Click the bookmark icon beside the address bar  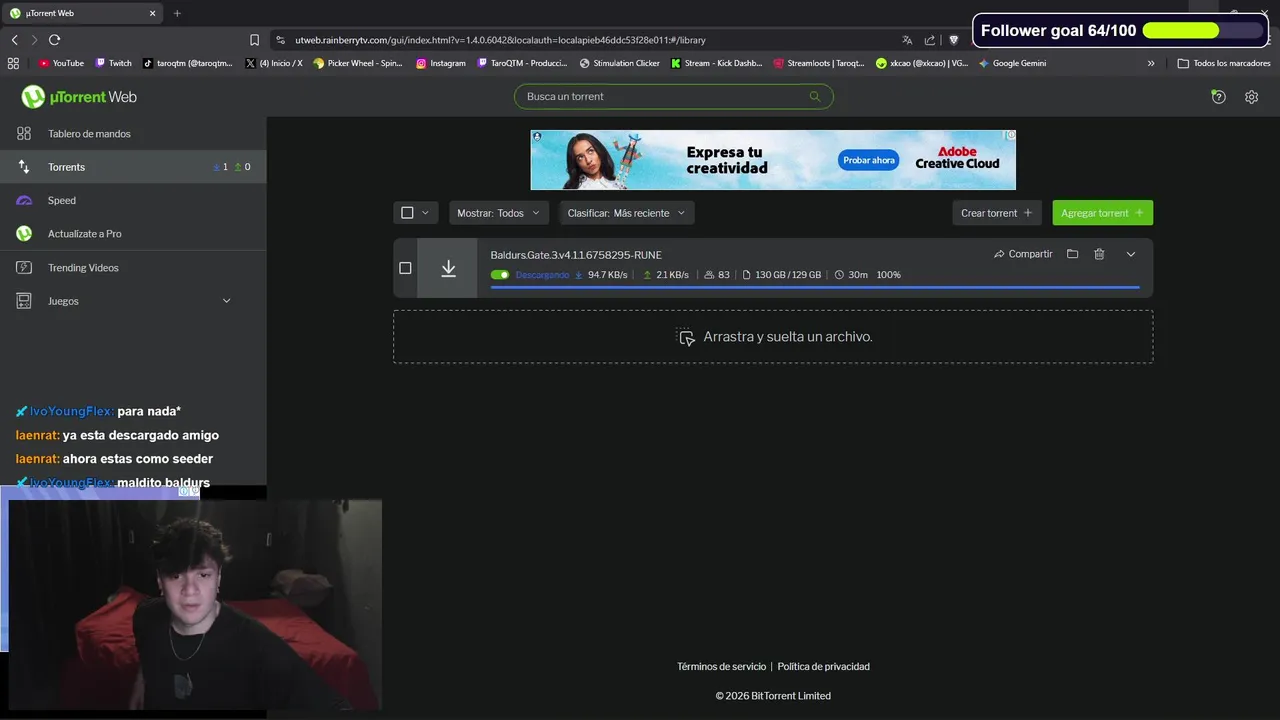(254, 40)
